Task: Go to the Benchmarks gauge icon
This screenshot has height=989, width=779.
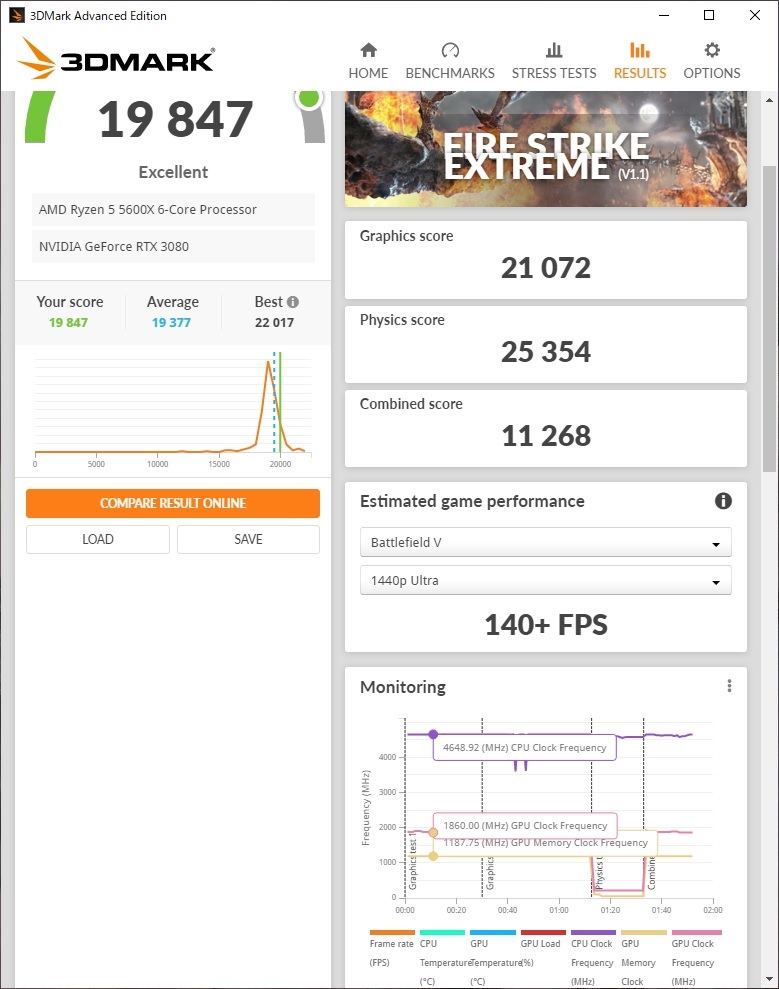Action: pos(450,50)
